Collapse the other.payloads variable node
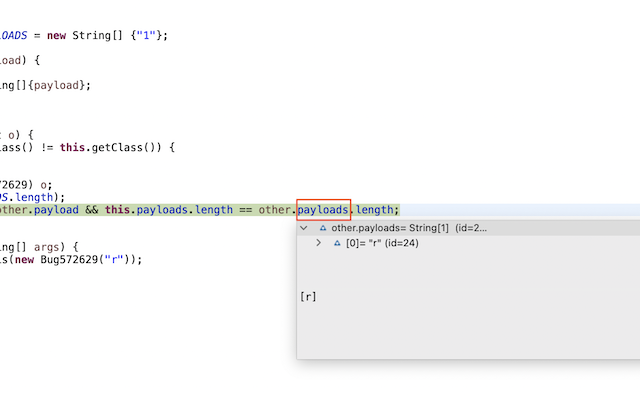 (x=304, y=228)
